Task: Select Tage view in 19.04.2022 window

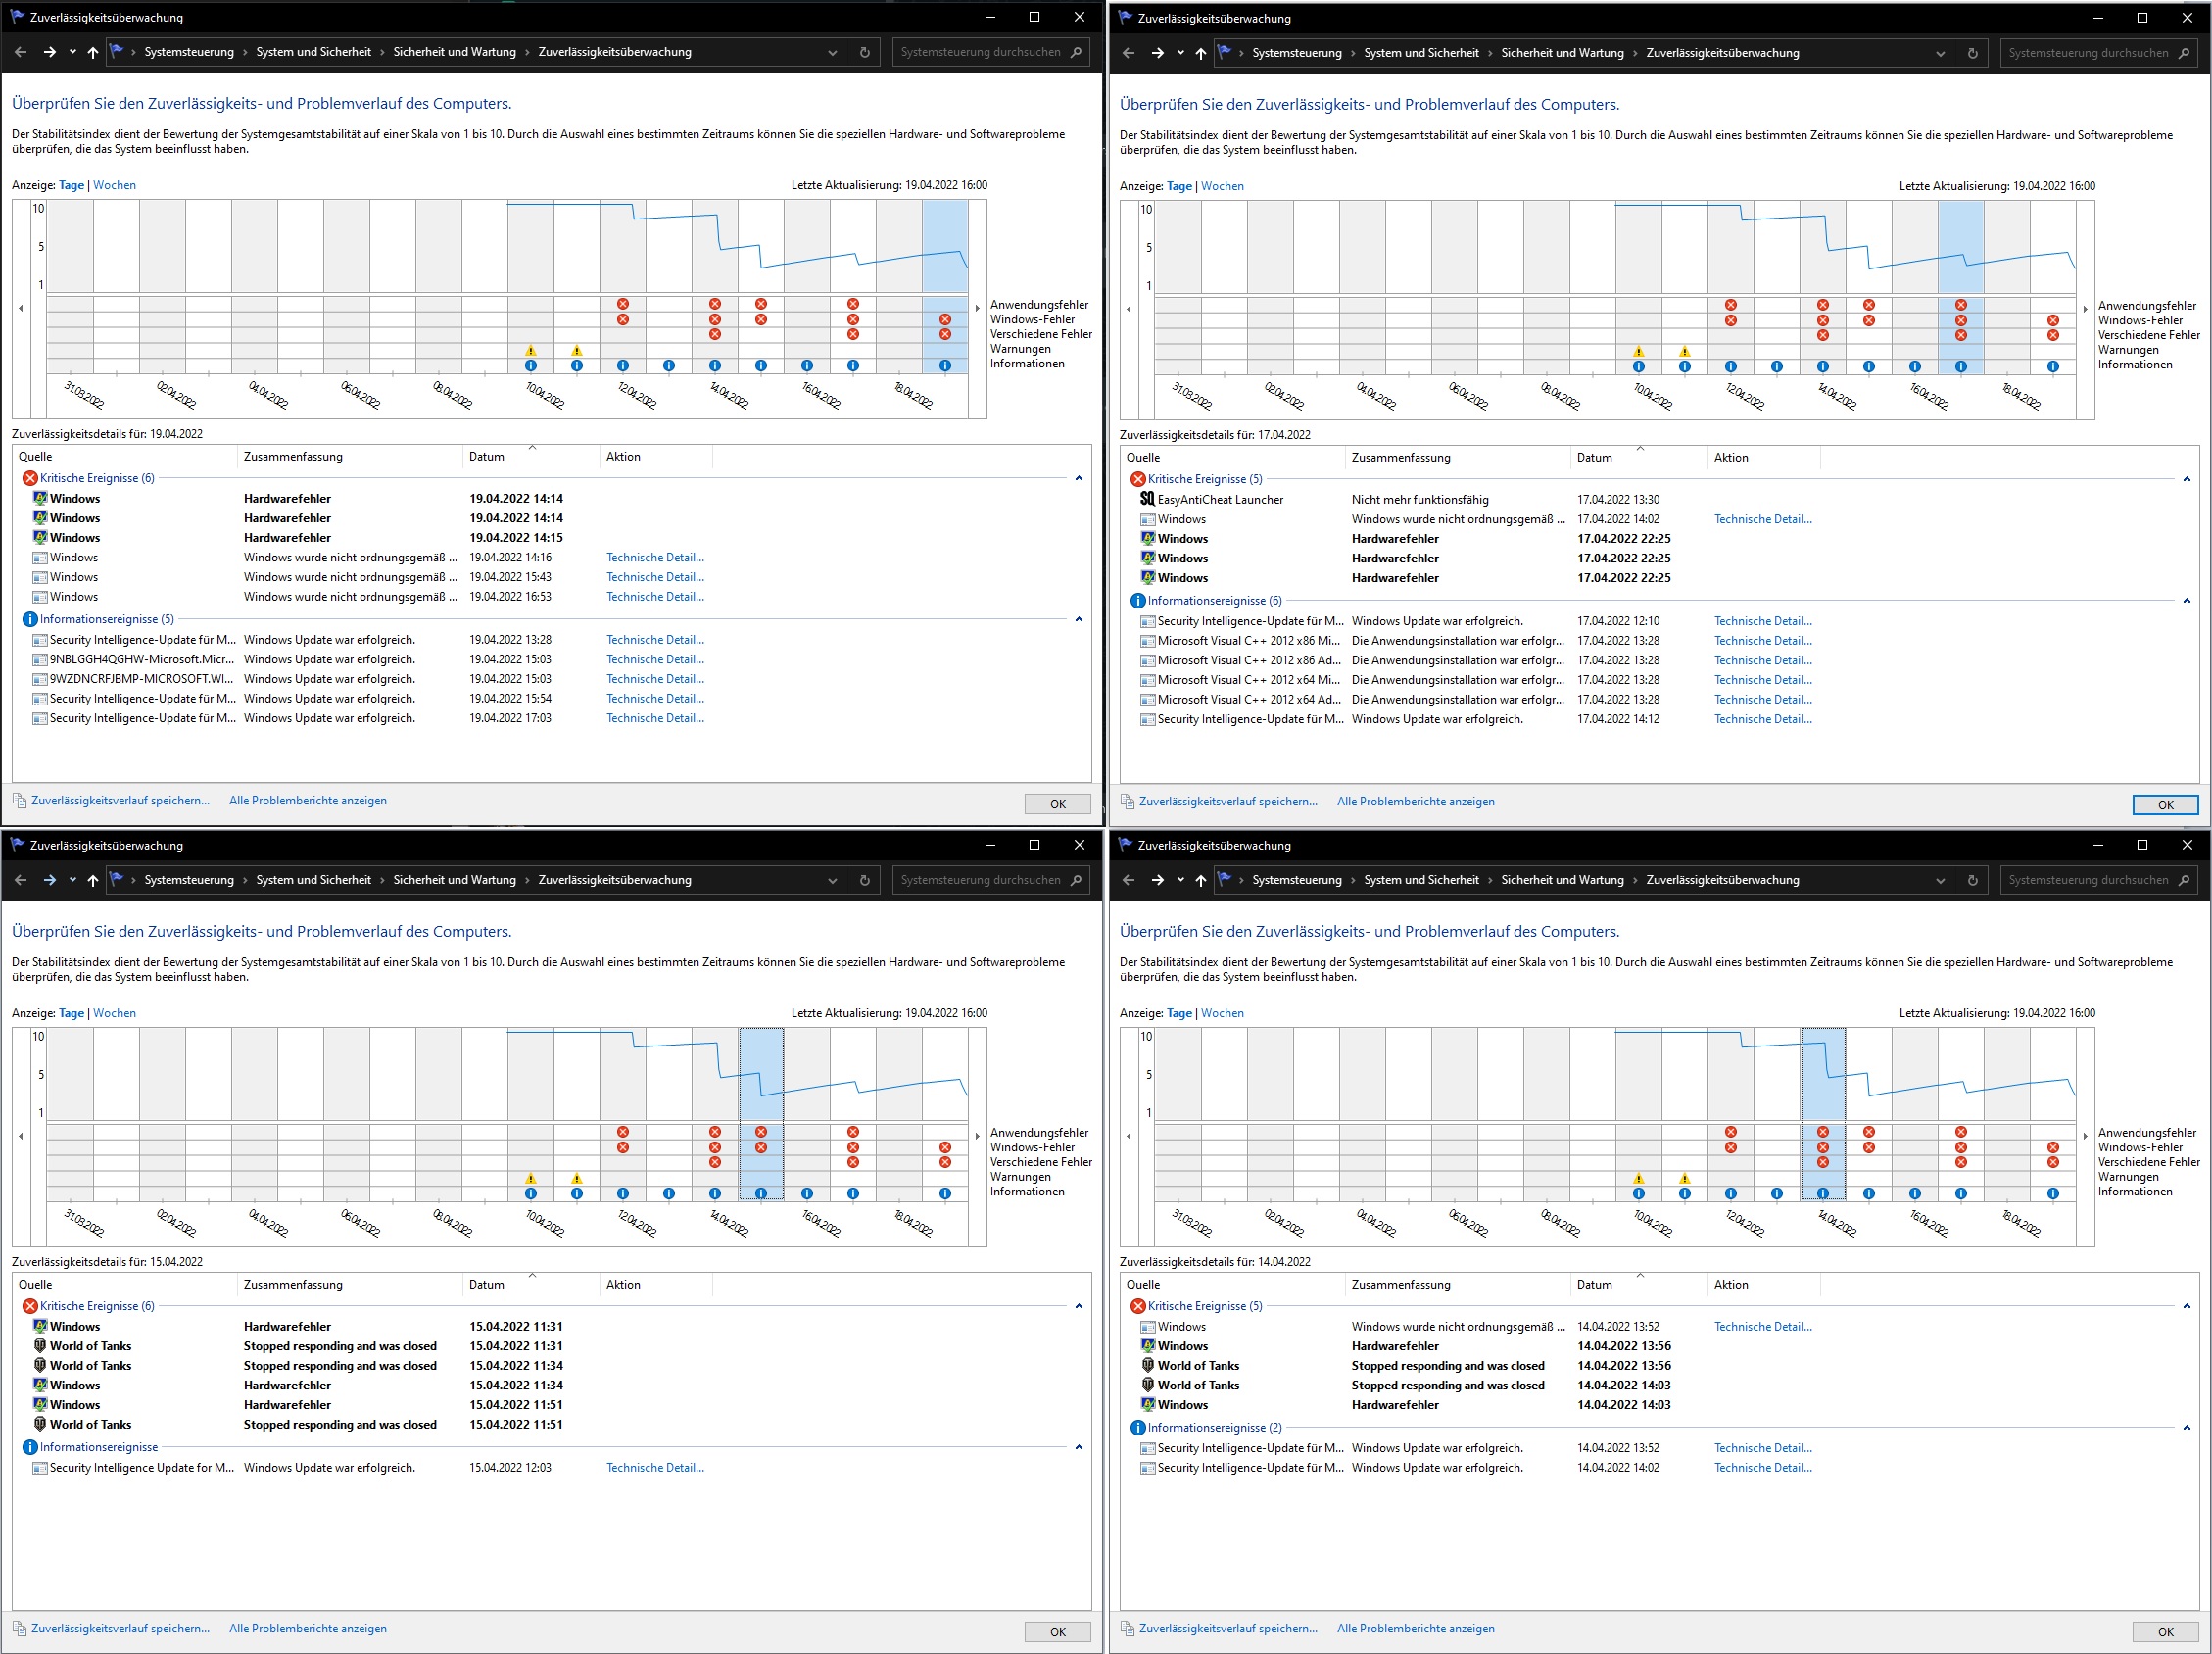Action: pos(71,185)
